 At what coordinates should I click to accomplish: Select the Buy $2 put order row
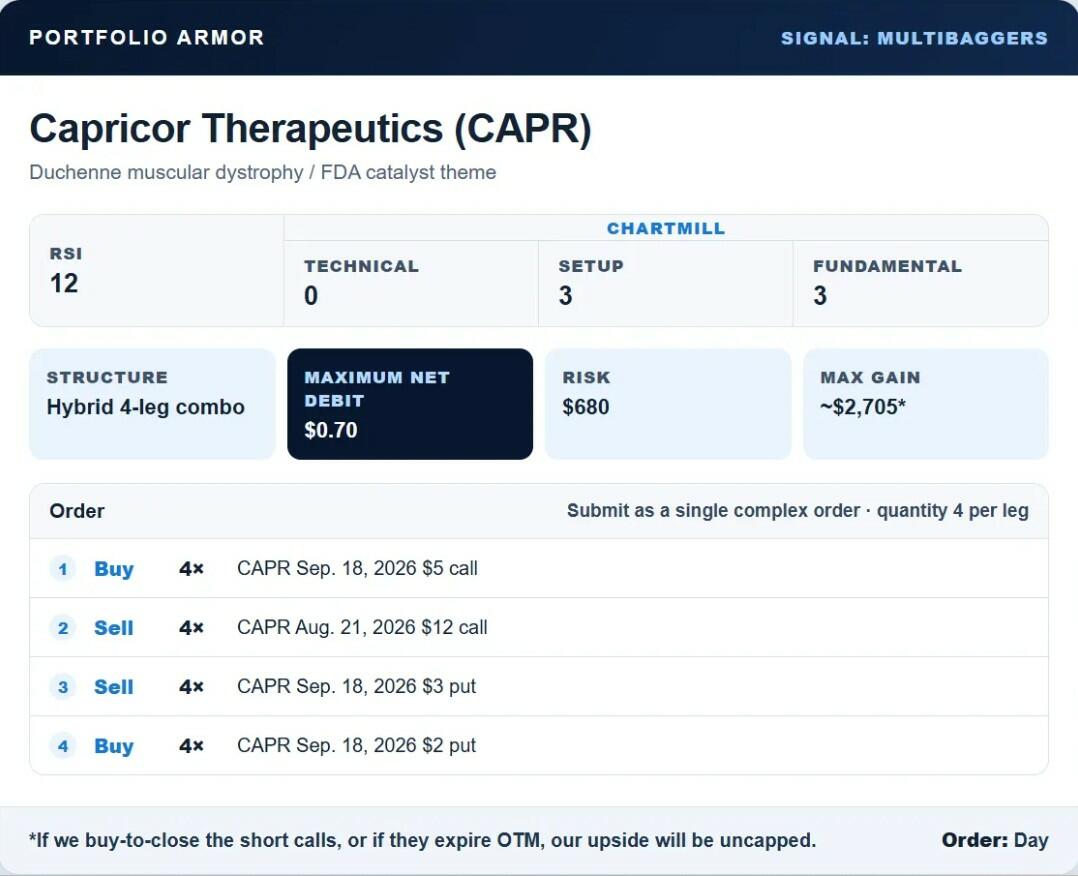tap(539, 745)
